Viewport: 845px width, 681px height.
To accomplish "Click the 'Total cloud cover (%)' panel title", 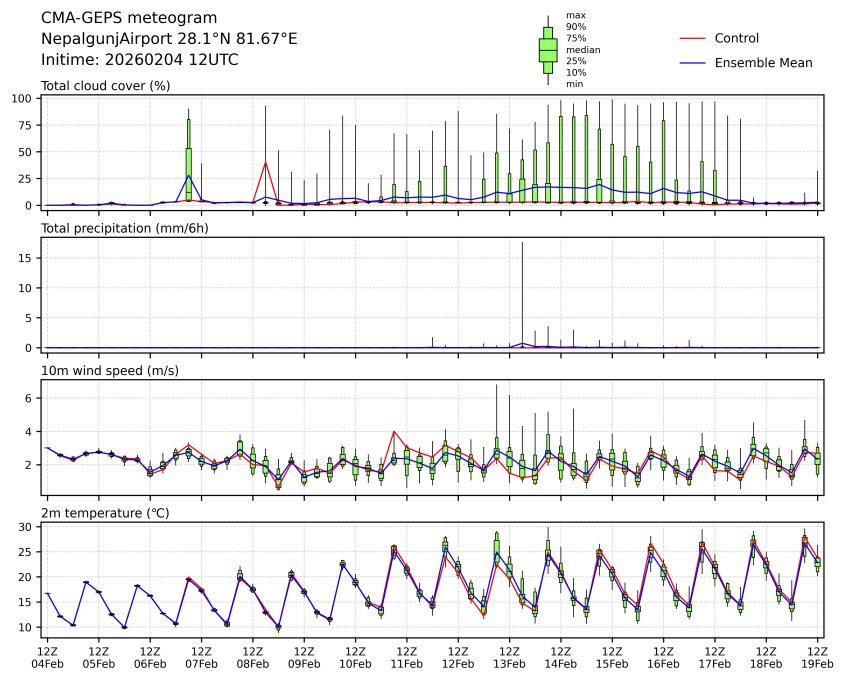I will [x=105, y=86].
